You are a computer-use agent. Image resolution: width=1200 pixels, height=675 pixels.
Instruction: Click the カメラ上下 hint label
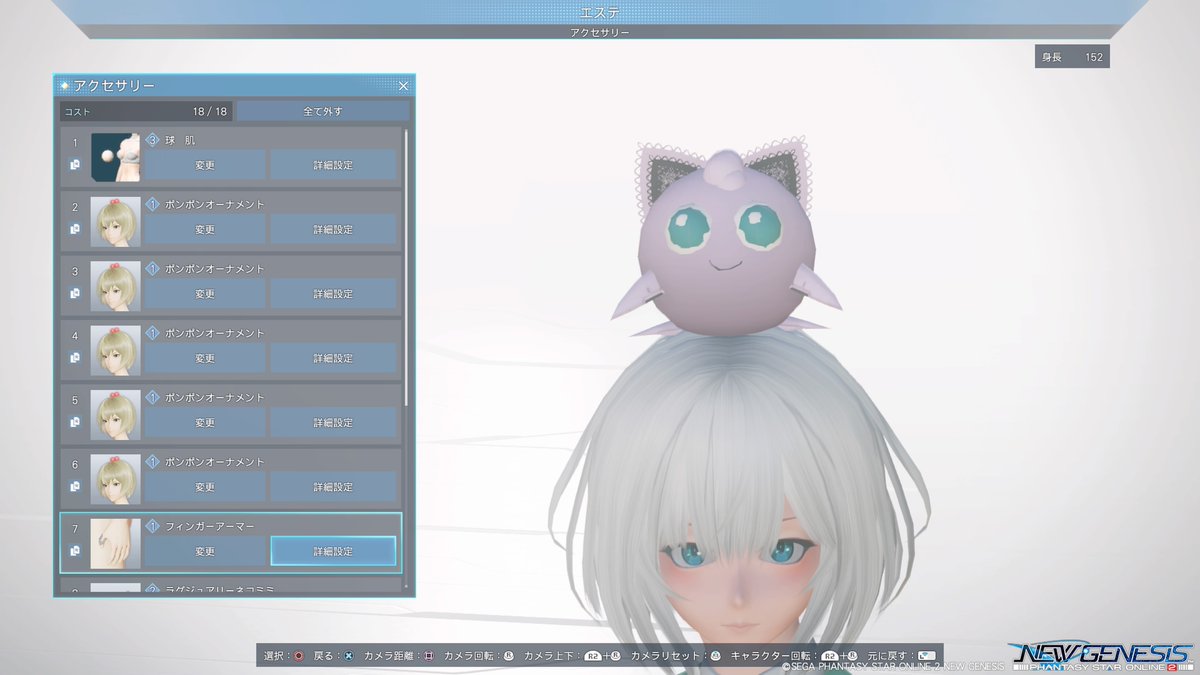coord(551,656)
